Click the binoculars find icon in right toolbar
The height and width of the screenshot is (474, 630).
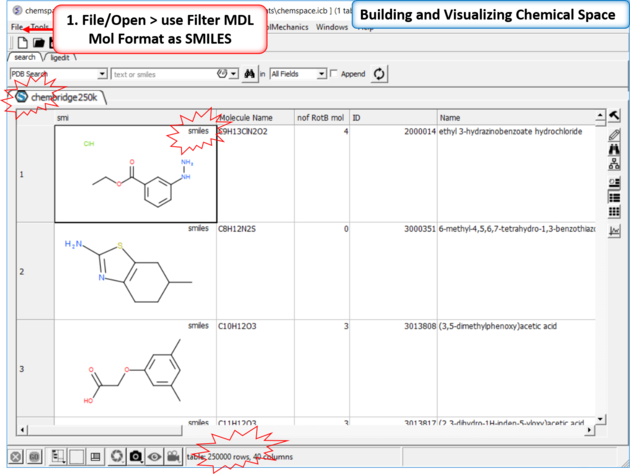(615, 150)
